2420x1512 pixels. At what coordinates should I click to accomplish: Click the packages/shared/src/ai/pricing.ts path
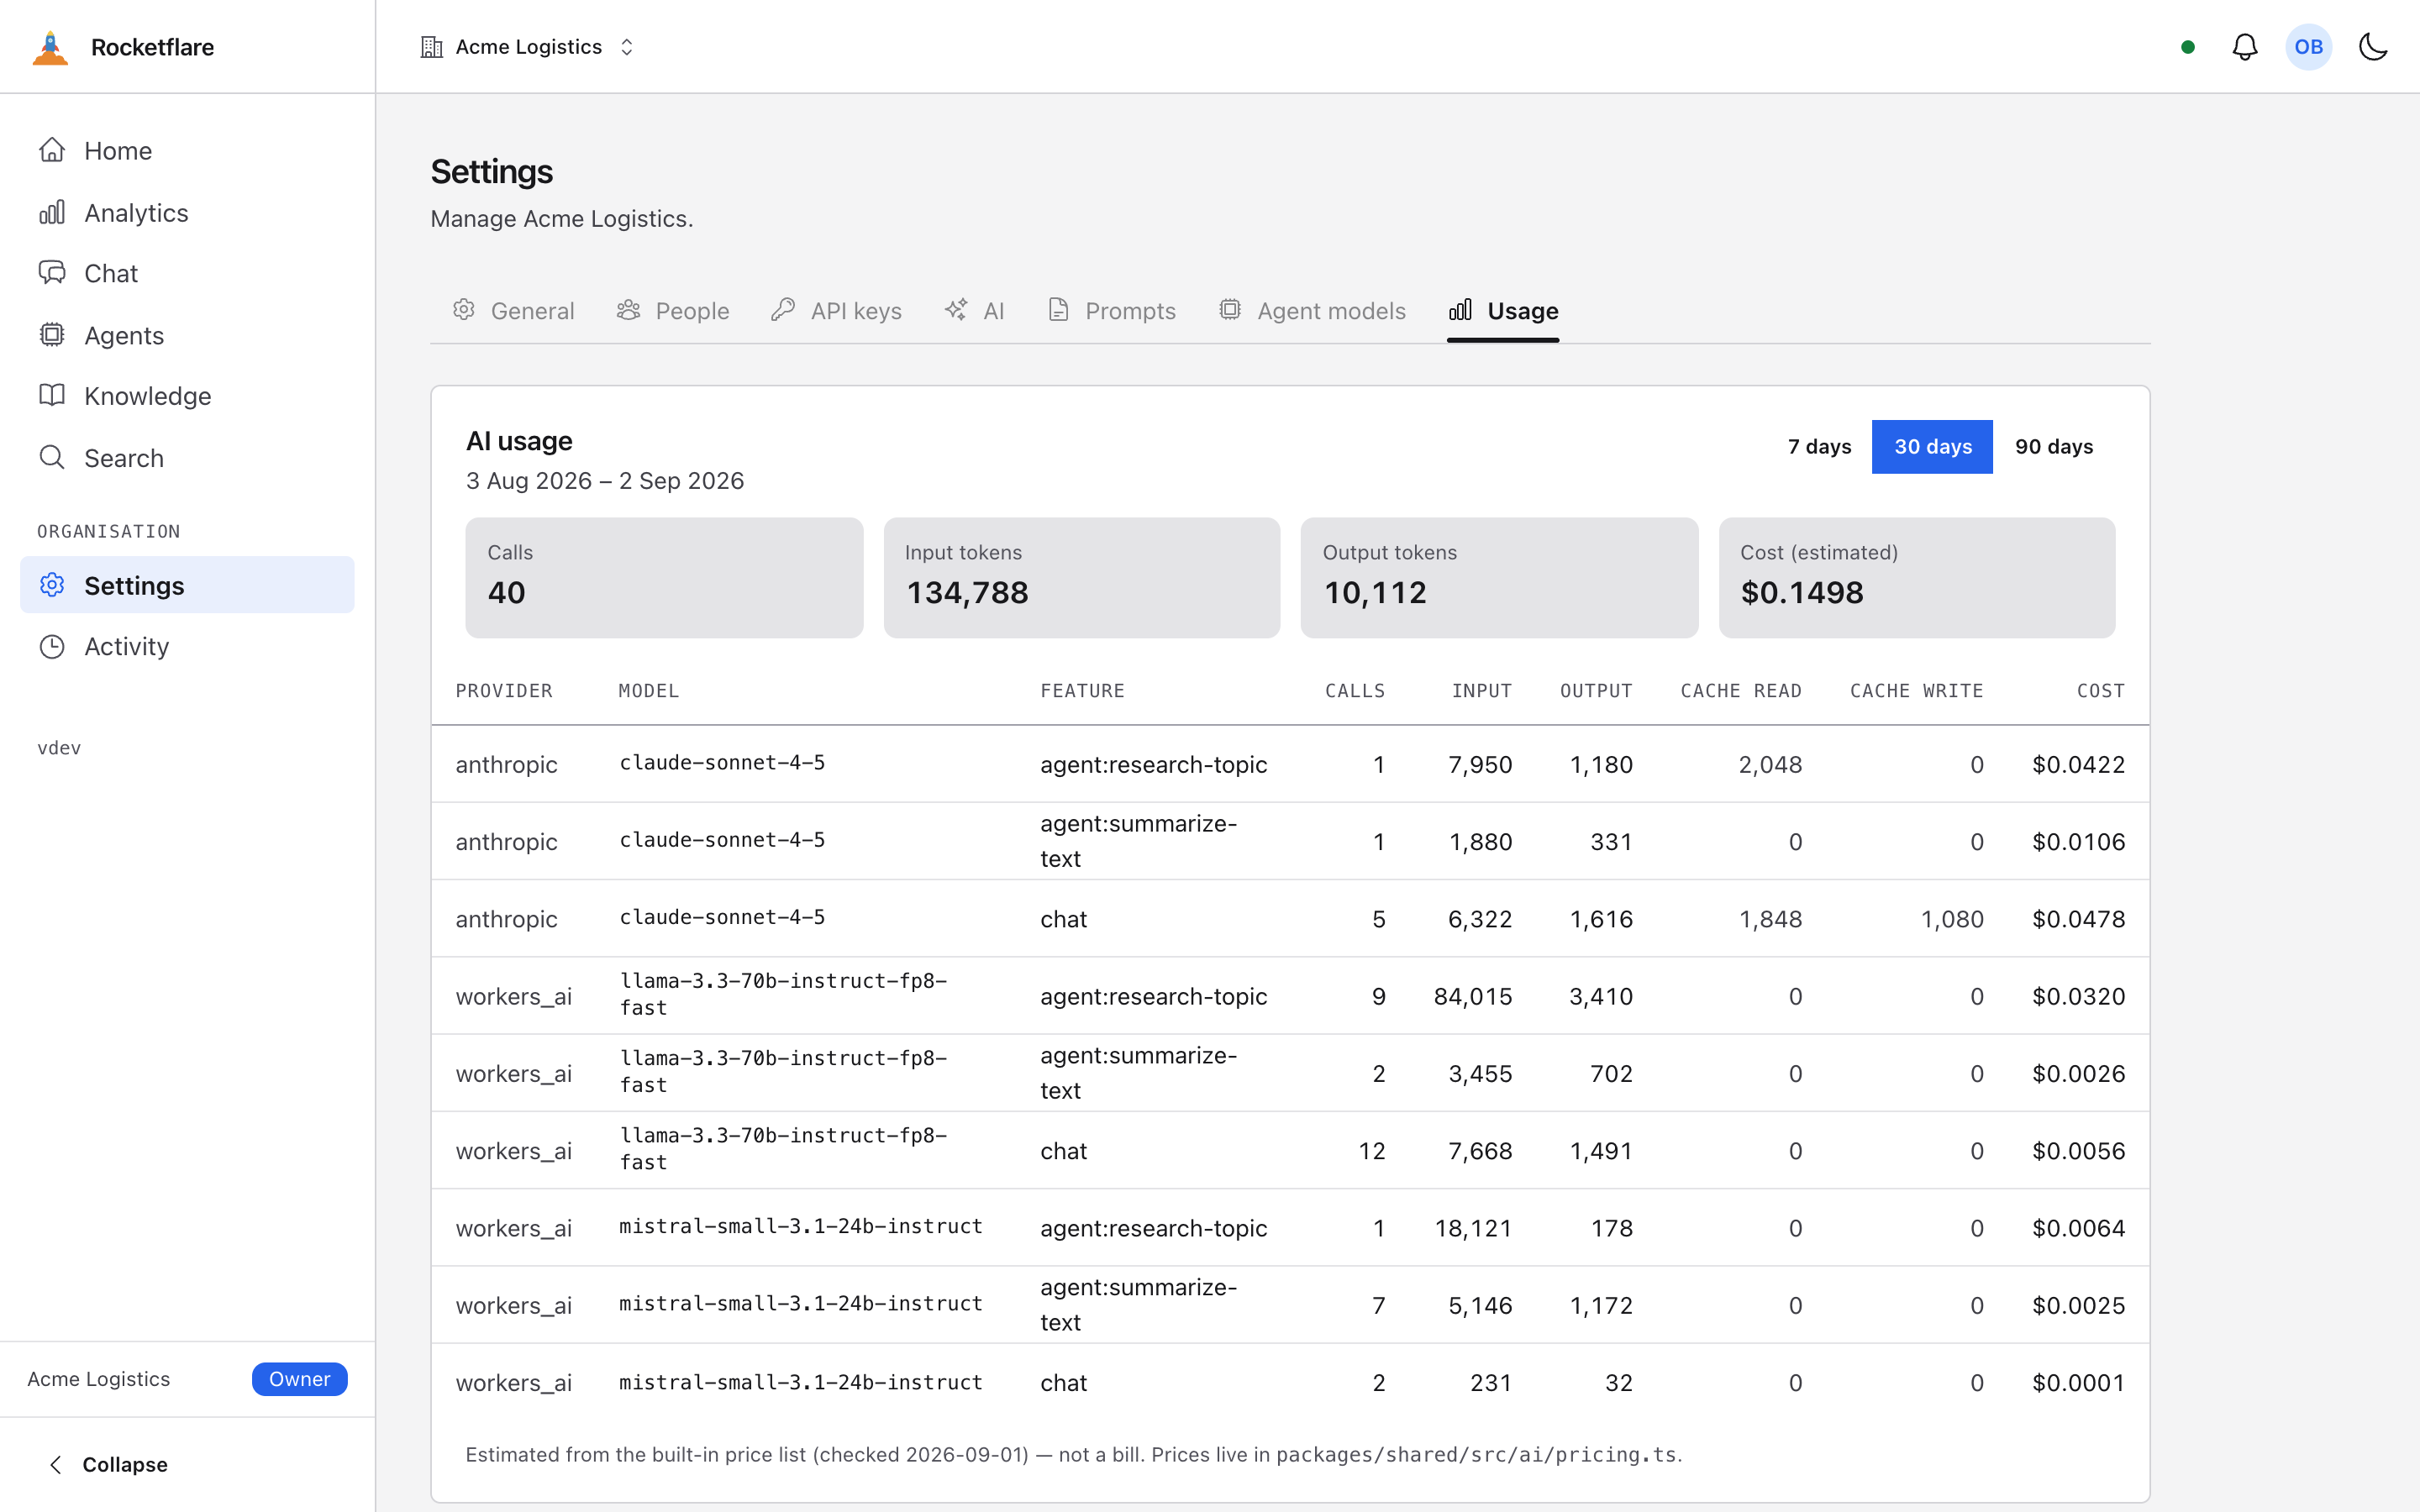1477,1455
